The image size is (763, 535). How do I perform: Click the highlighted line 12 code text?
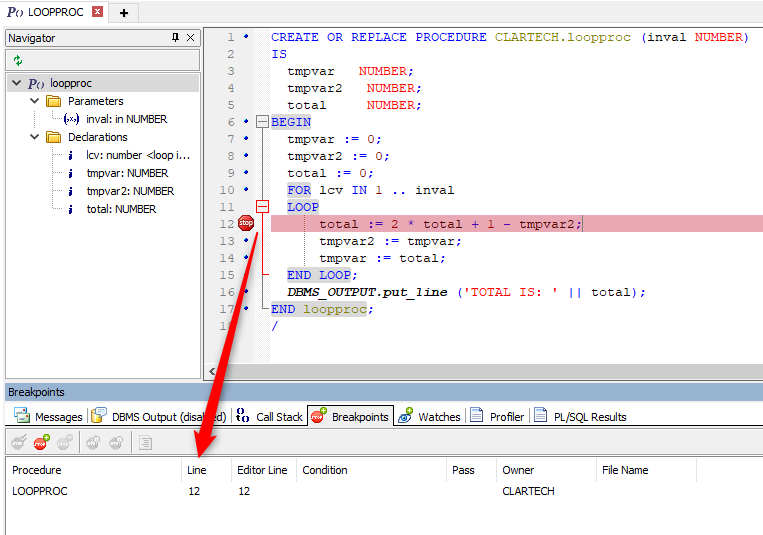tap(450, 224)
